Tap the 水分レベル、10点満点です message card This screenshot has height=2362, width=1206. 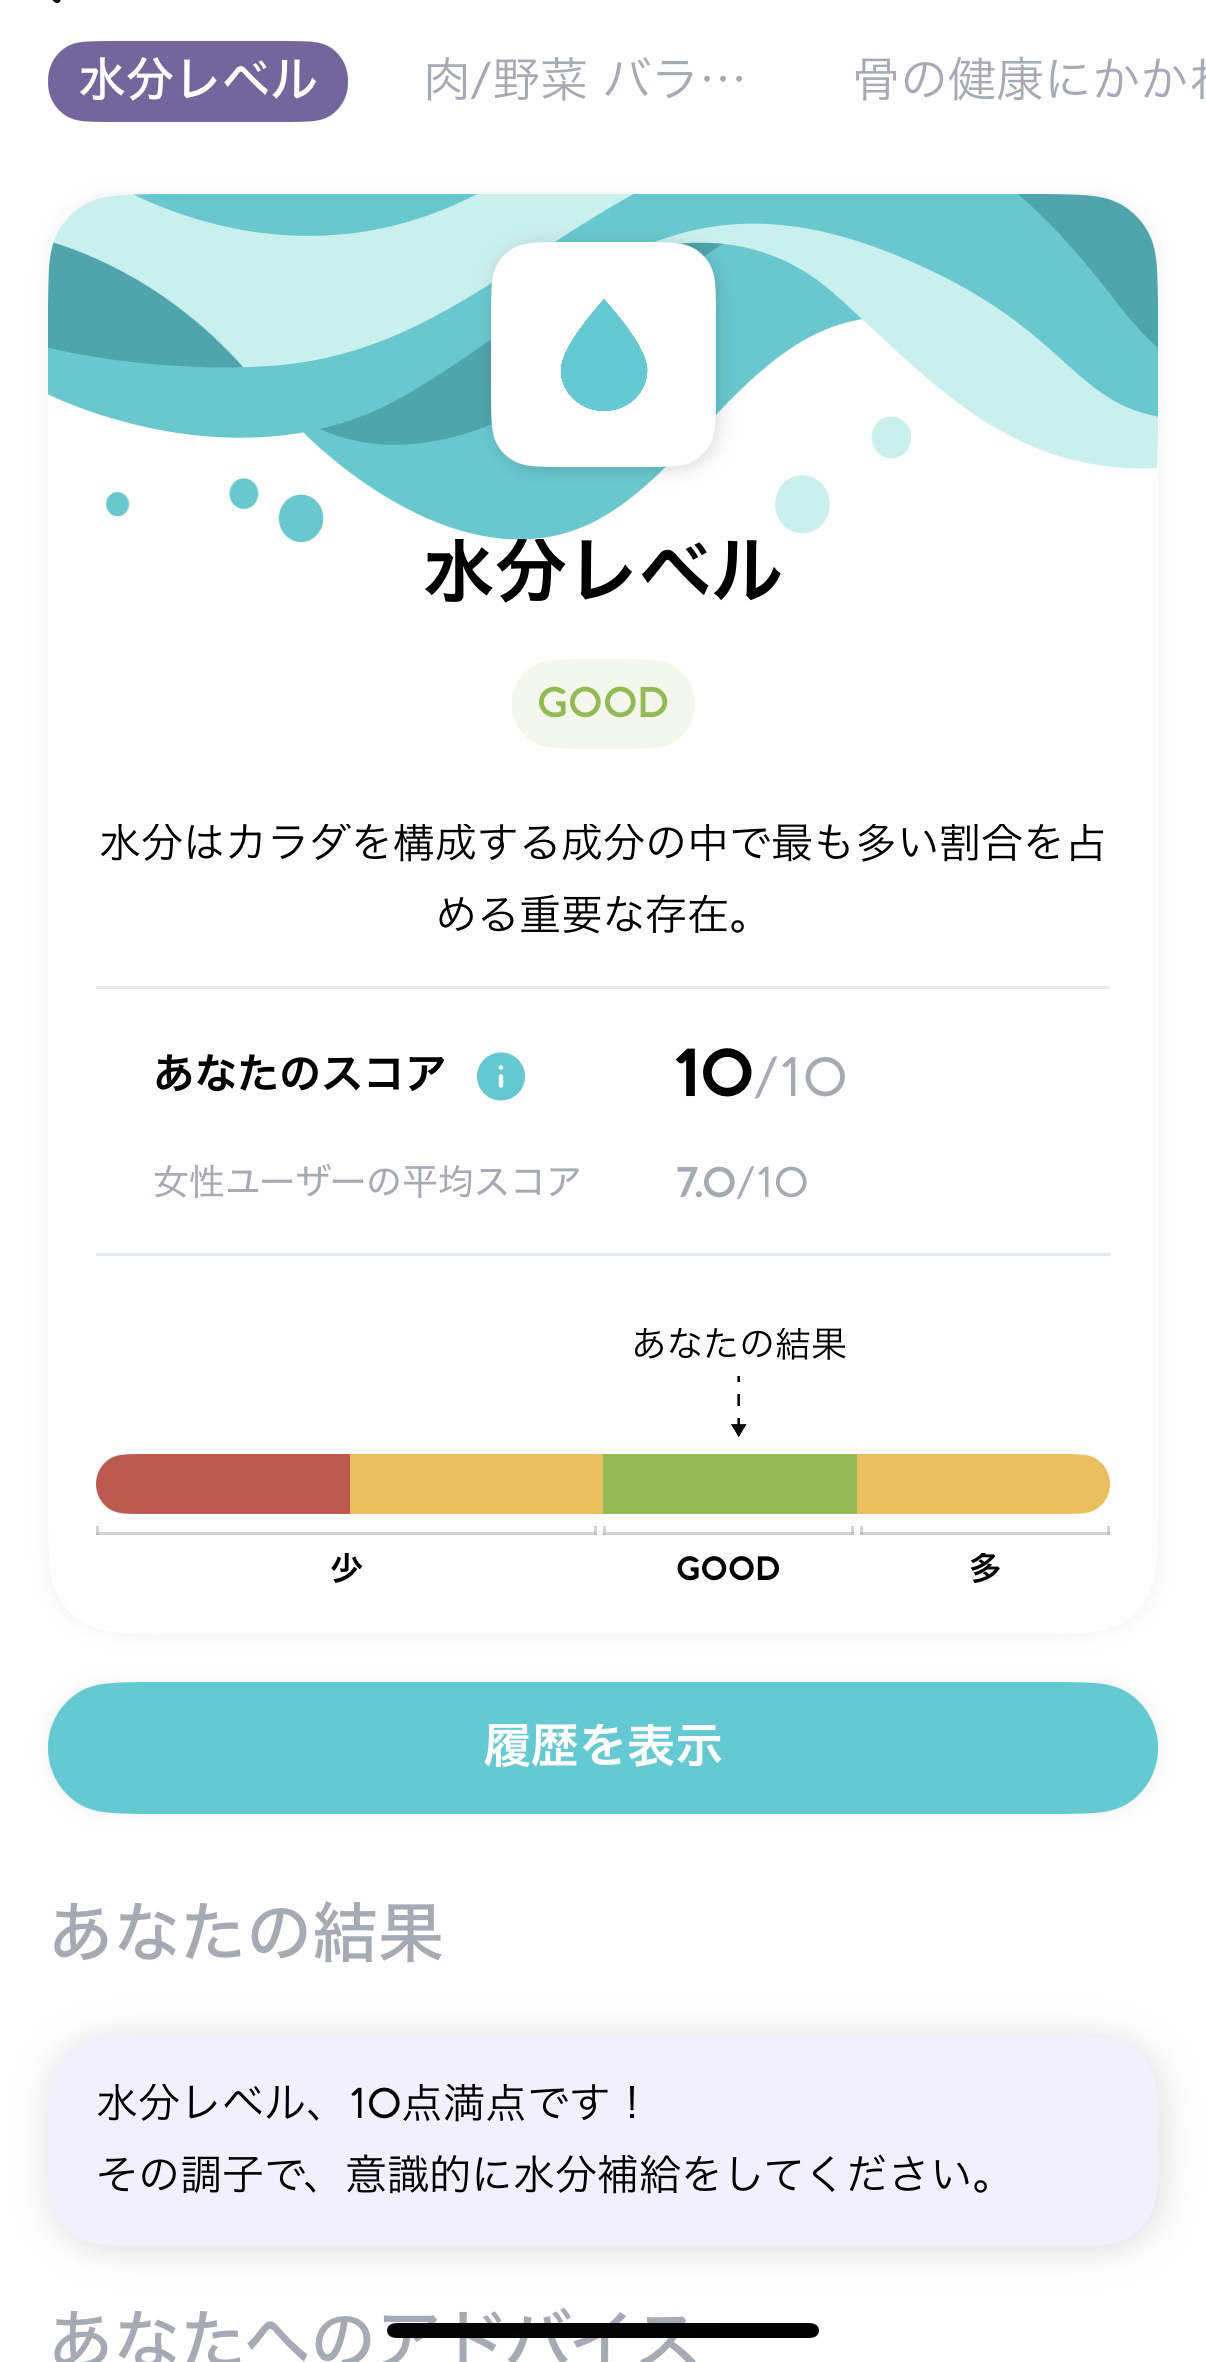coord(603,2139)
